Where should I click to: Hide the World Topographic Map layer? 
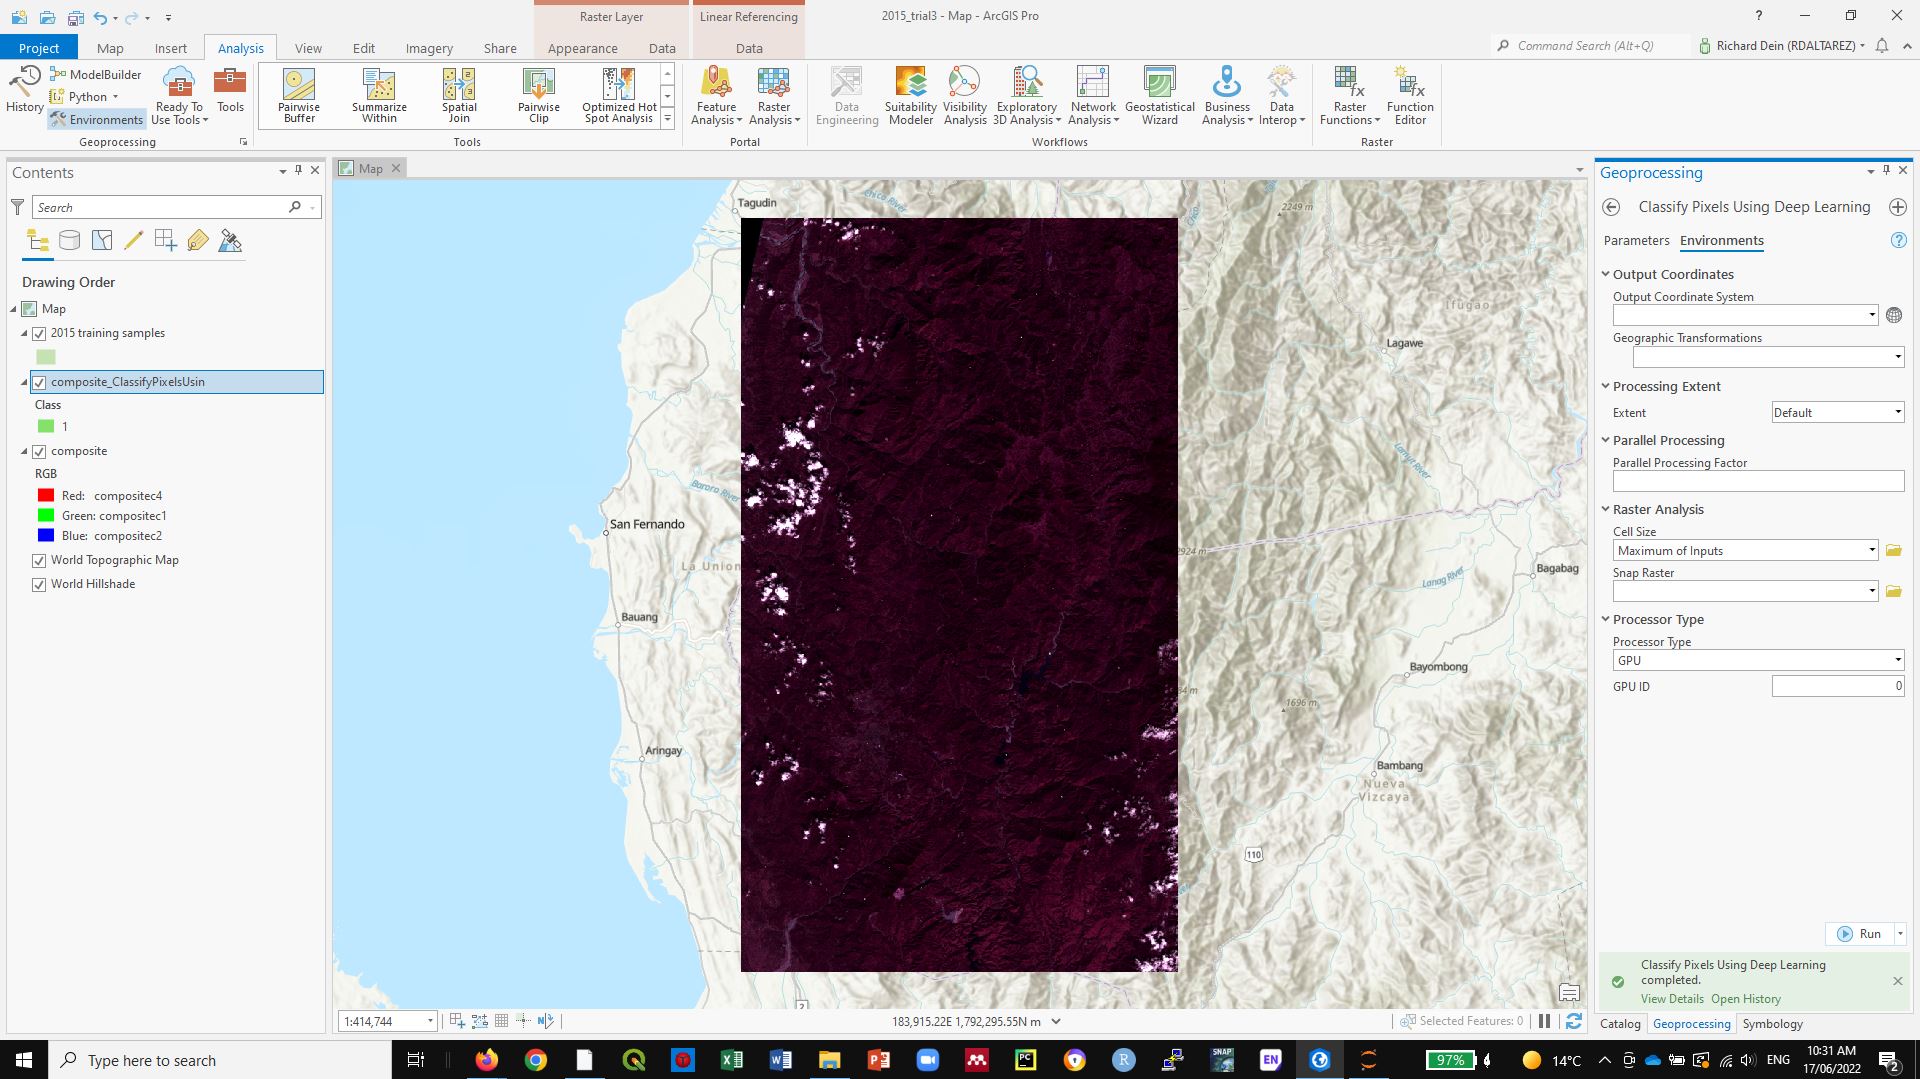pyautogui.click(x=39, y=560)
